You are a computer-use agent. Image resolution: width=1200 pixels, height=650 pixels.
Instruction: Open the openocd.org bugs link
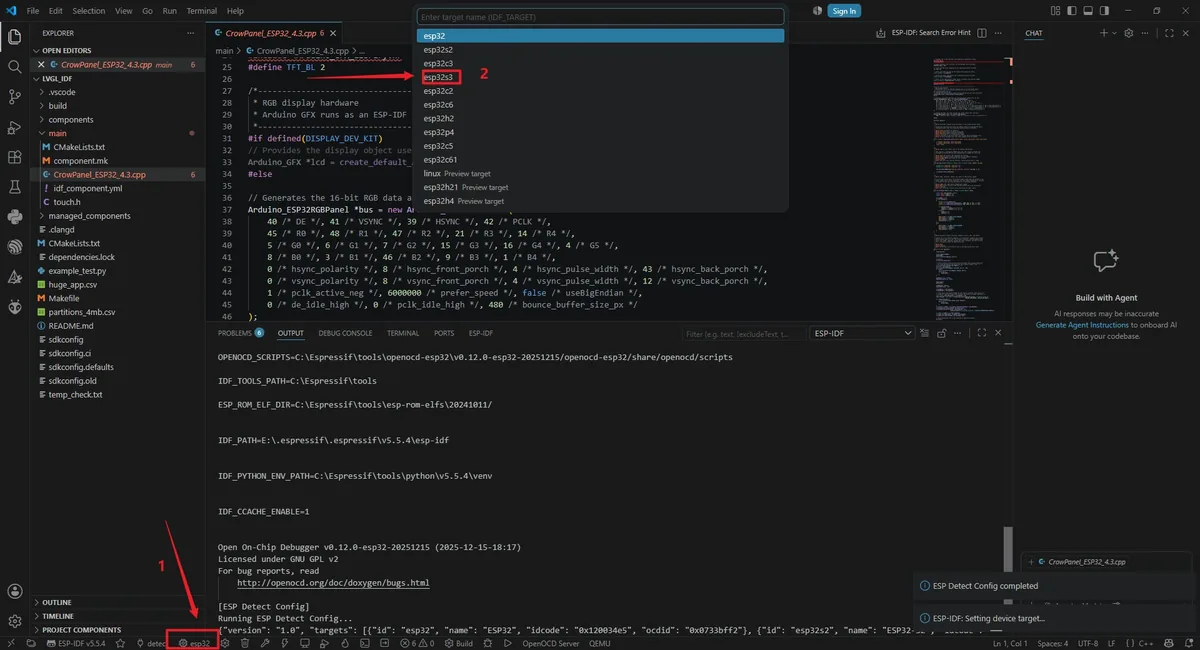pos(333,583)
